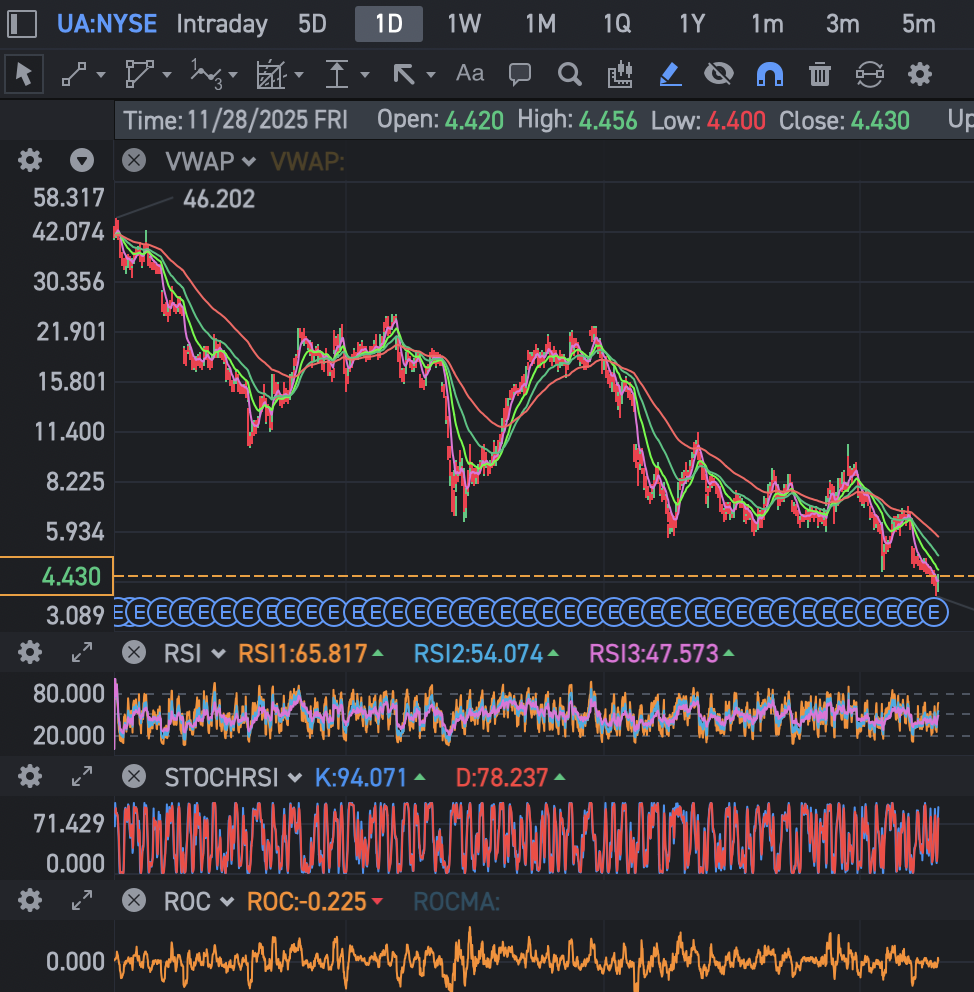The width and height of the screenshot is (974, 992).
Task: Select the 1m interval
Action: (x=767, y=24)
